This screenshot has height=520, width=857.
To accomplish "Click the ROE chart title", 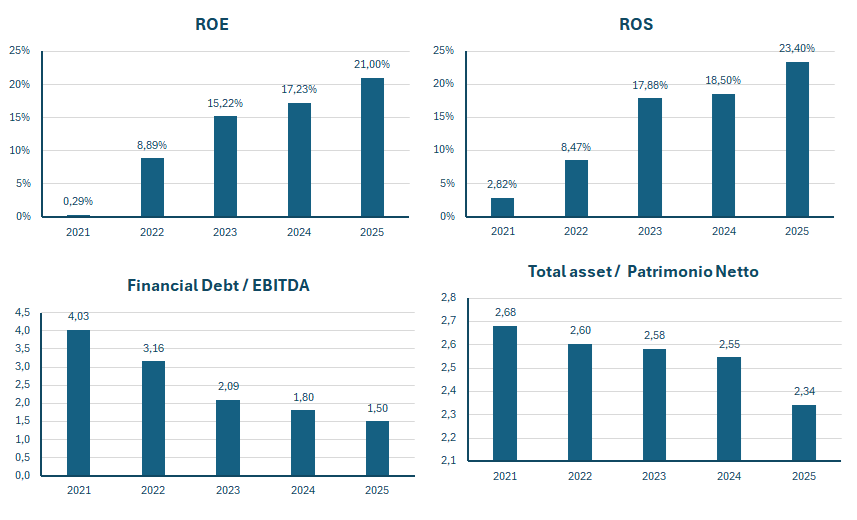I will pos(212,24).
